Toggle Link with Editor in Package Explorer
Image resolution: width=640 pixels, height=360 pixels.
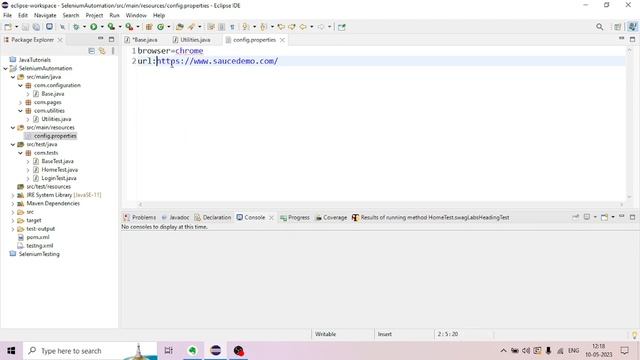[x=102, y=51]
